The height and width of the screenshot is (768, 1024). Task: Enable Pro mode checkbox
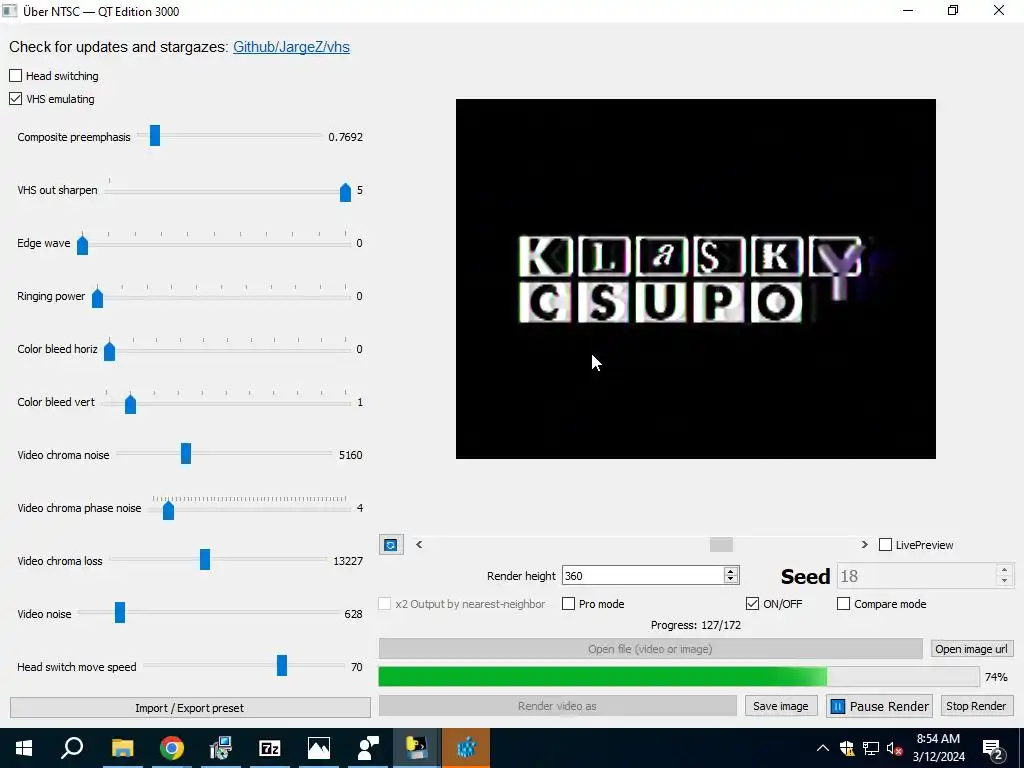[x=569, y=603]
